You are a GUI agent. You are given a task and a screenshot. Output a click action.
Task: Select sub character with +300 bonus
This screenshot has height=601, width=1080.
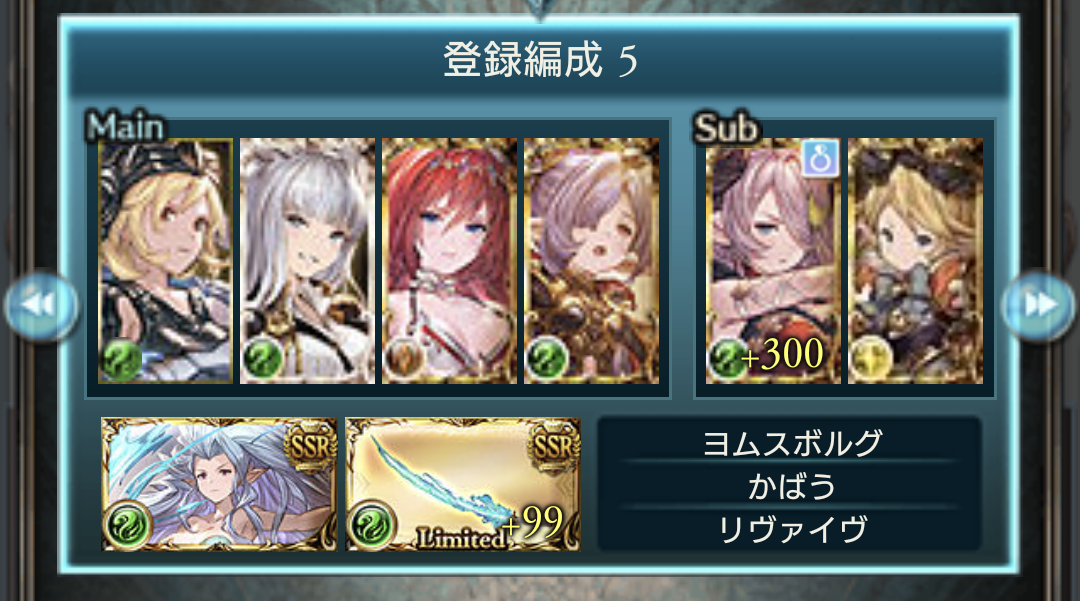click(x=773, y=261)
